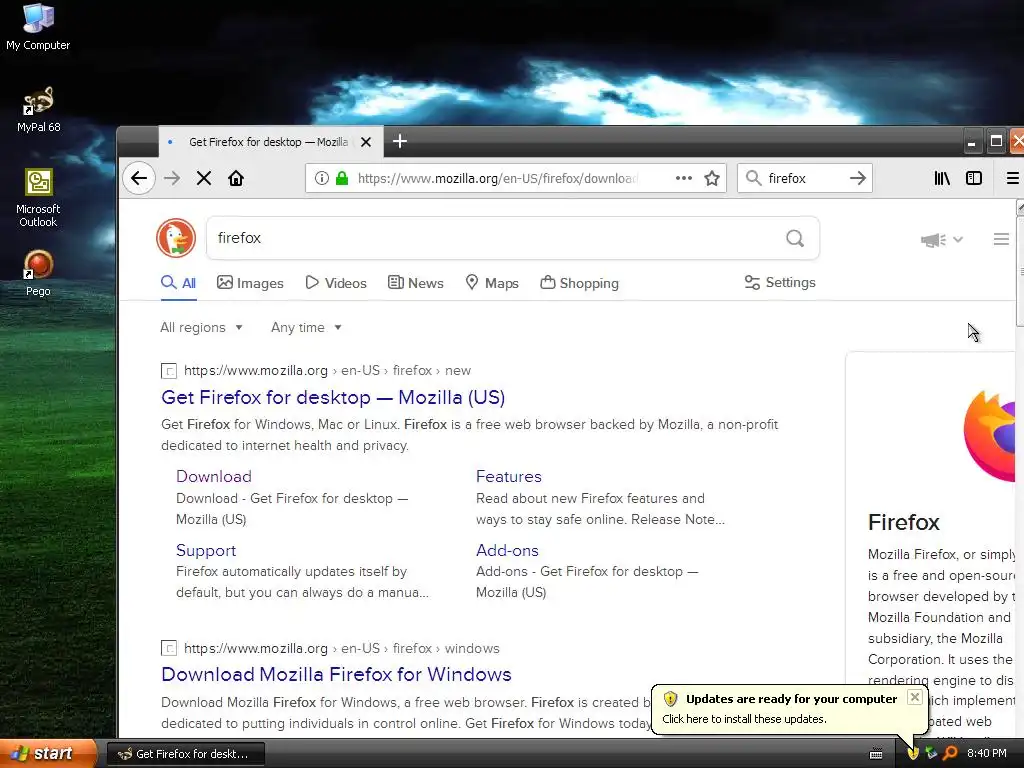The image size is (1024, 768).
Task: Click the forward navigation arrow
Action: pyautogui.click(x=172, y=178)
